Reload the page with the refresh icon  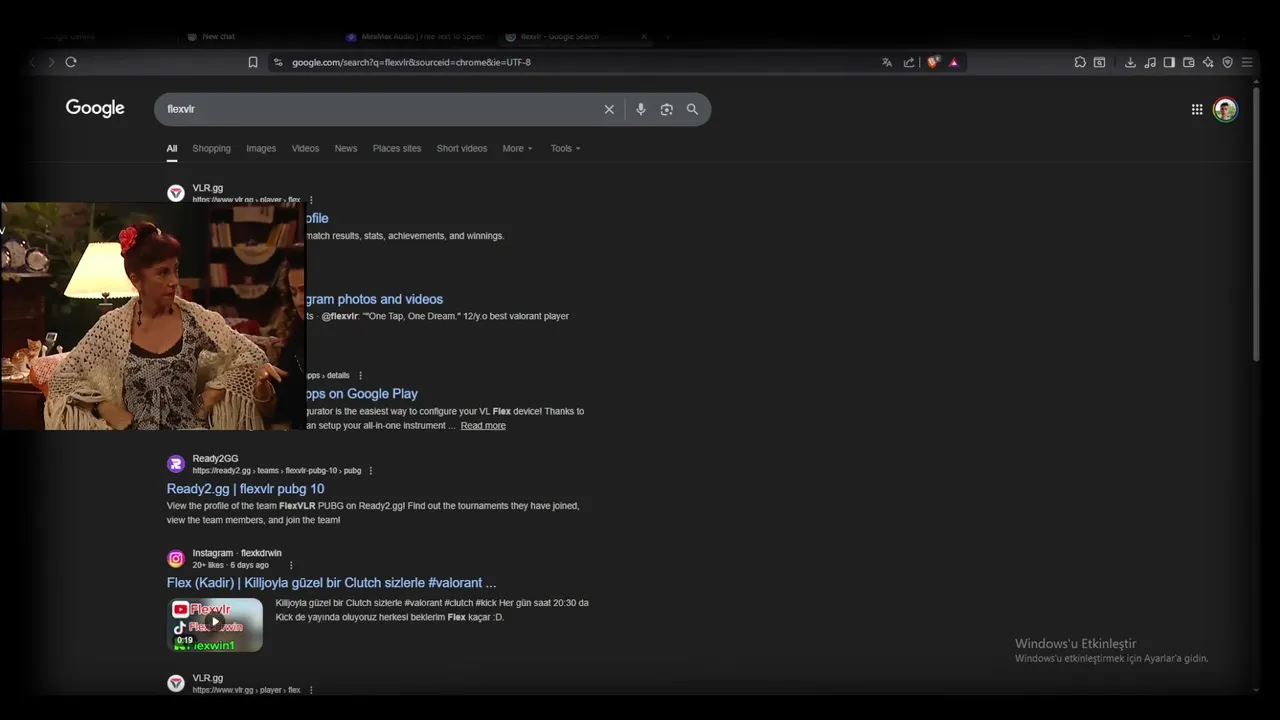(x=71, y=62)
